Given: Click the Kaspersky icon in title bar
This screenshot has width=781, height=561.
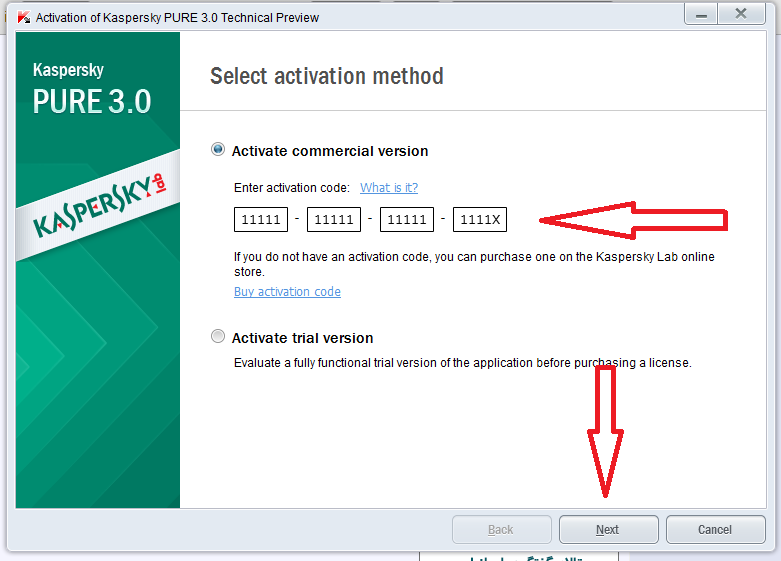Looking at the screenshot, I should (23, 17).
